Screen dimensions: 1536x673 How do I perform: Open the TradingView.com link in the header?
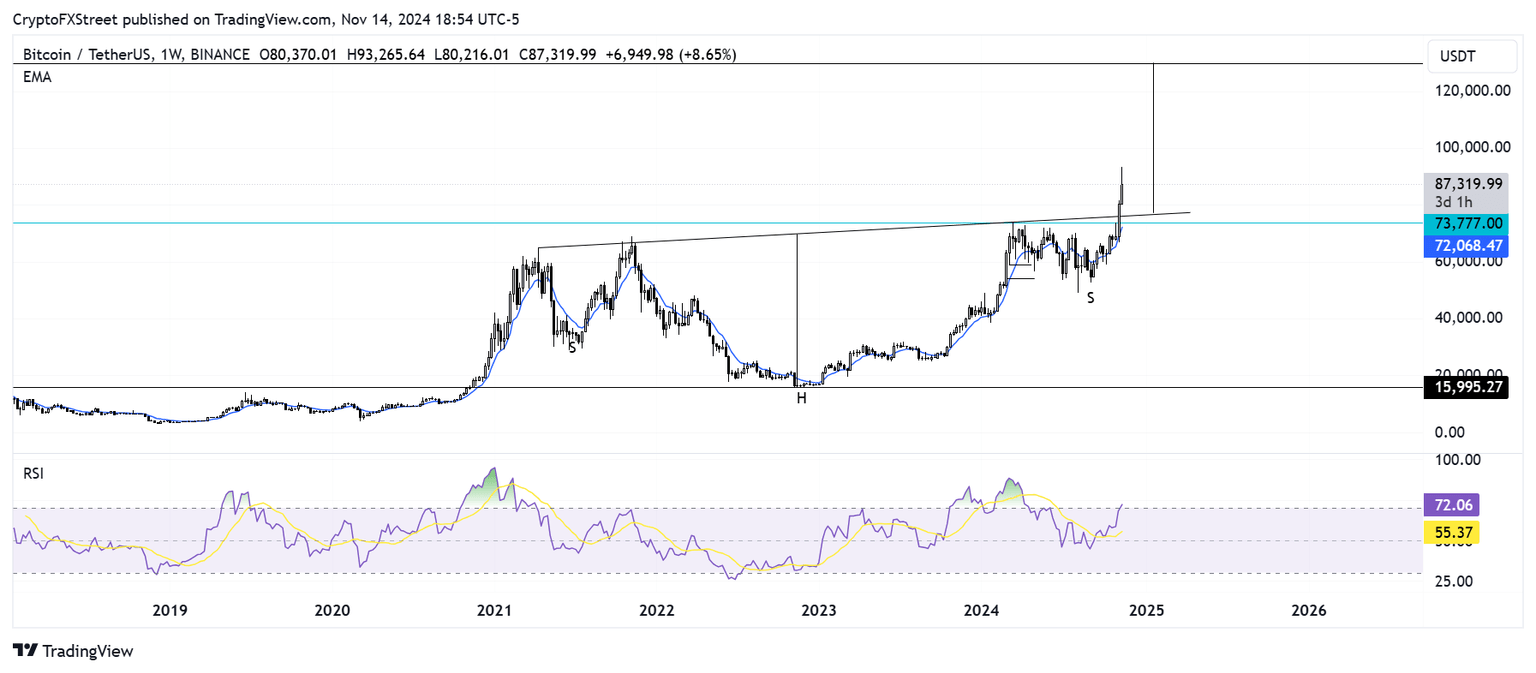click(271, 18)
